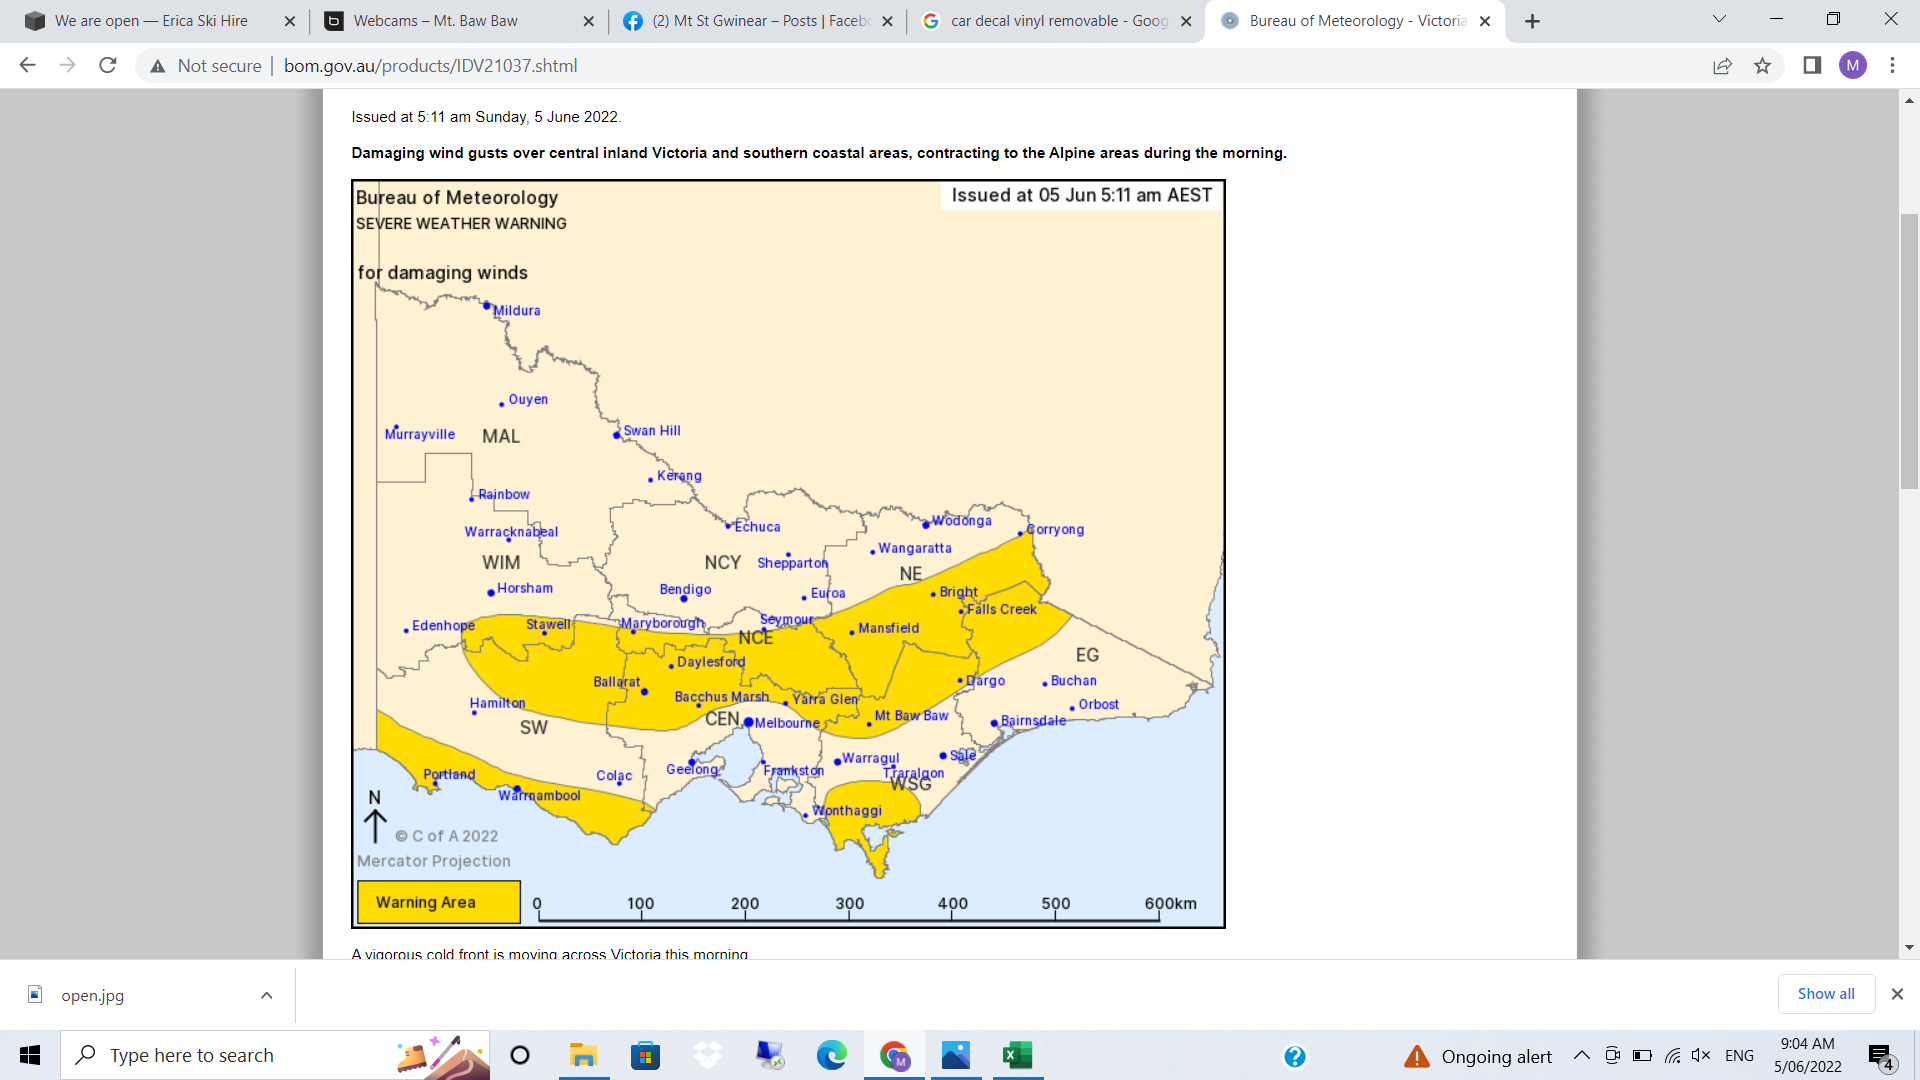
Task: Click the reload page icon
Action: tap(107, 66)
